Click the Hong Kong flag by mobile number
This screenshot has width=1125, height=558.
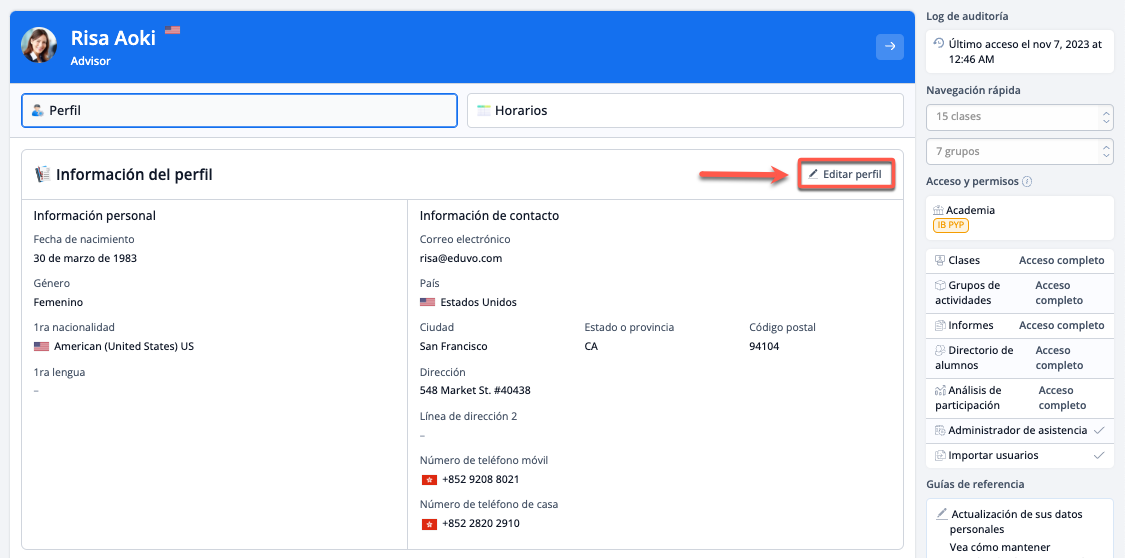point(429,480)
